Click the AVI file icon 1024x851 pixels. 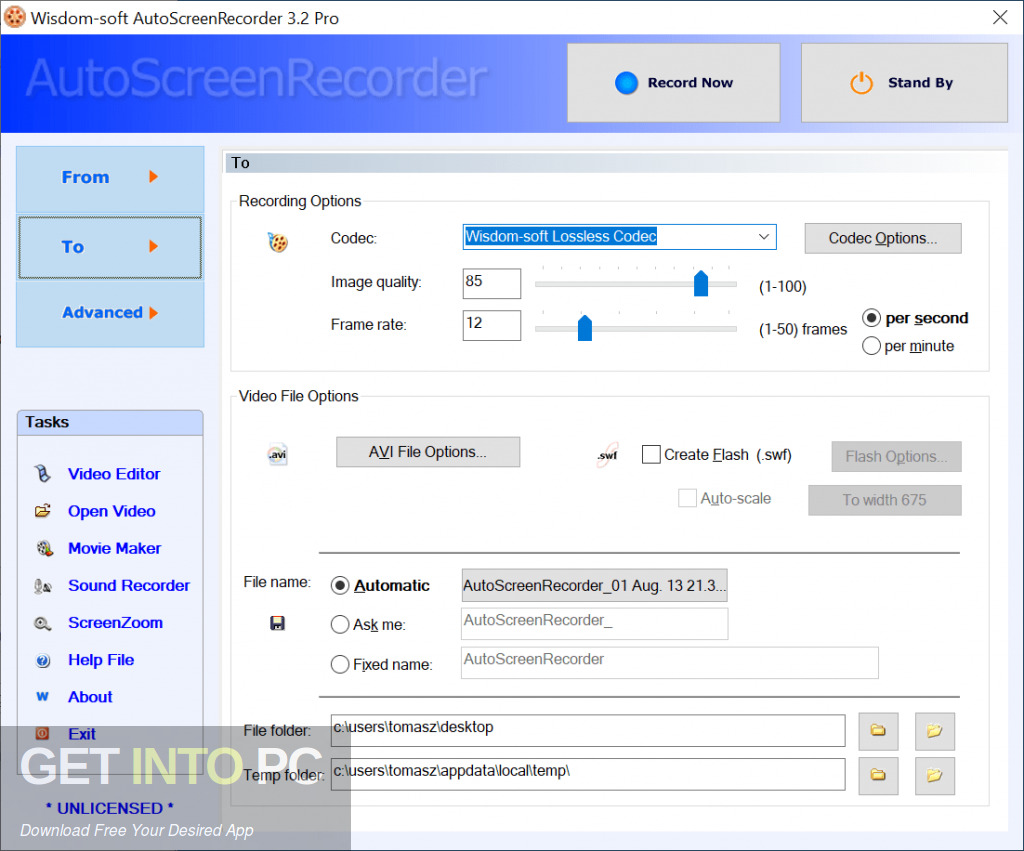tap(278, 454)
